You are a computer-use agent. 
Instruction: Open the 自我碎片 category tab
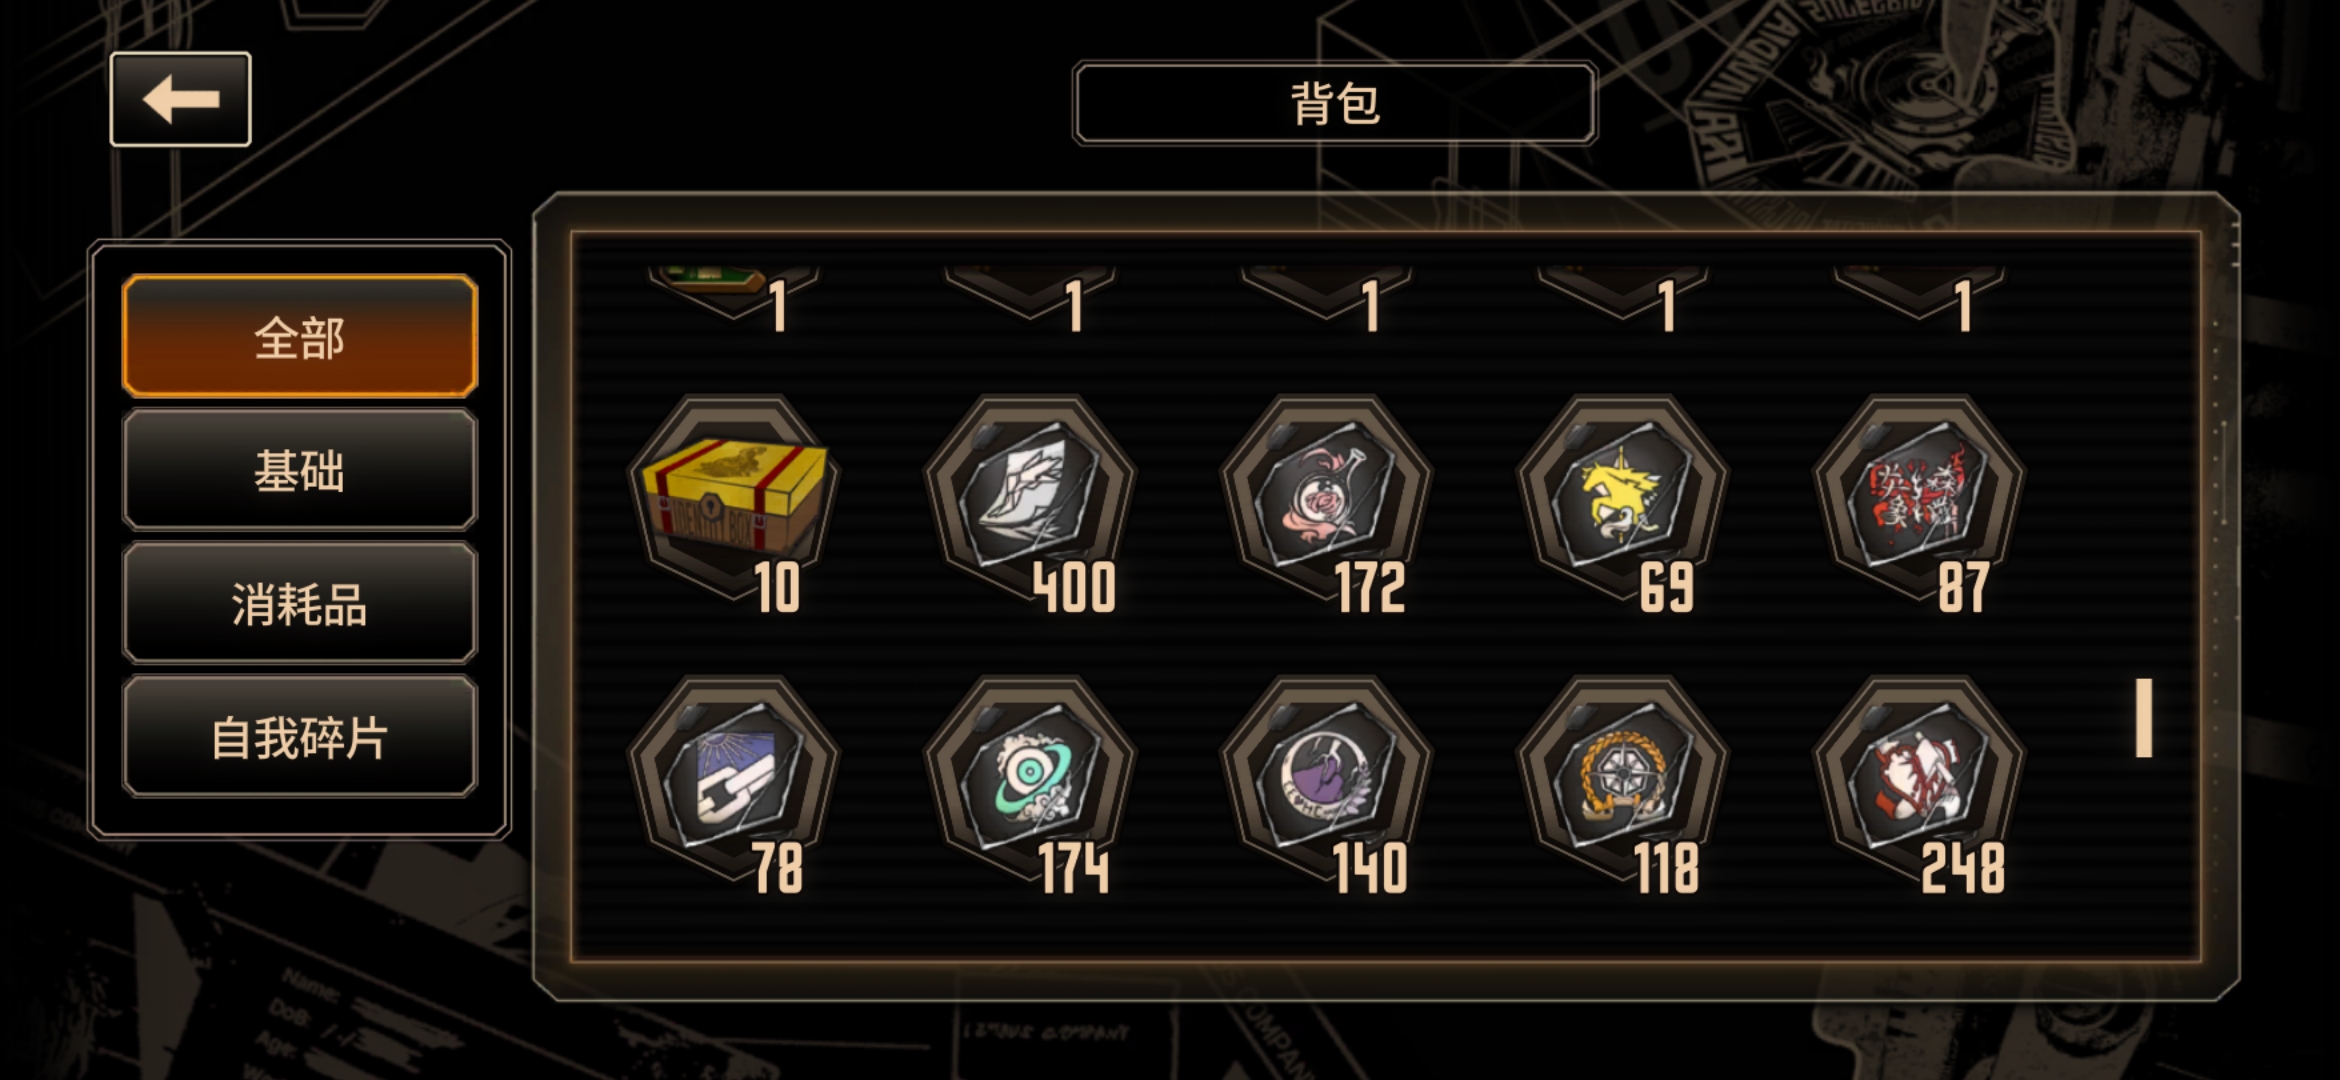coord(300,737)
